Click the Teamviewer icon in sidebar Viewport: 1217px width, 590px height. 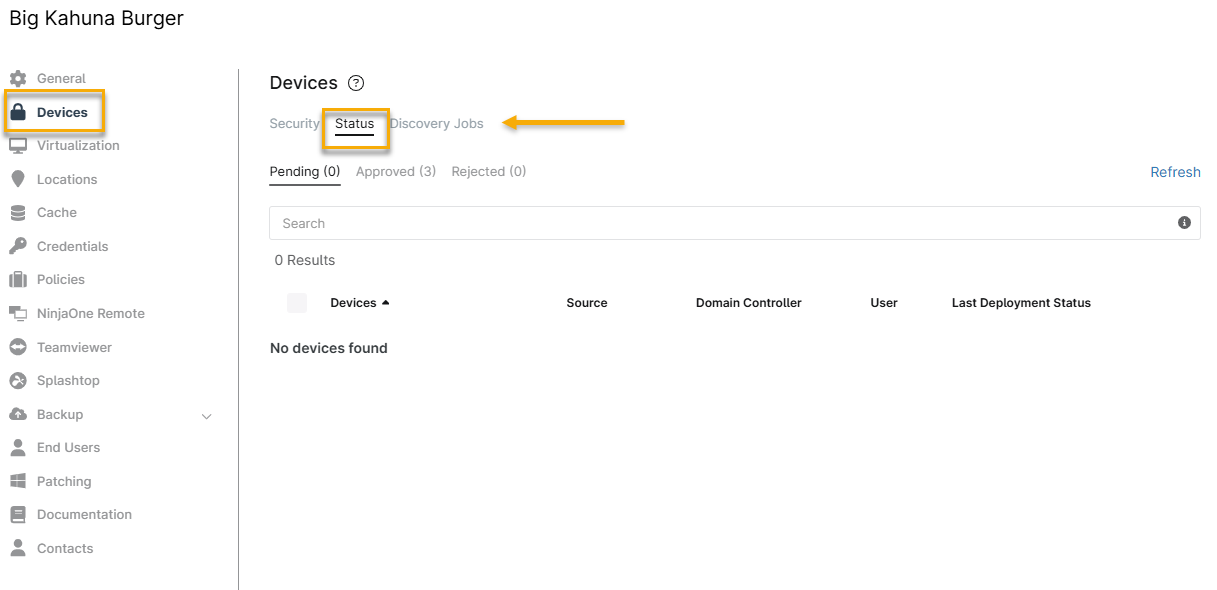point(17,347)
